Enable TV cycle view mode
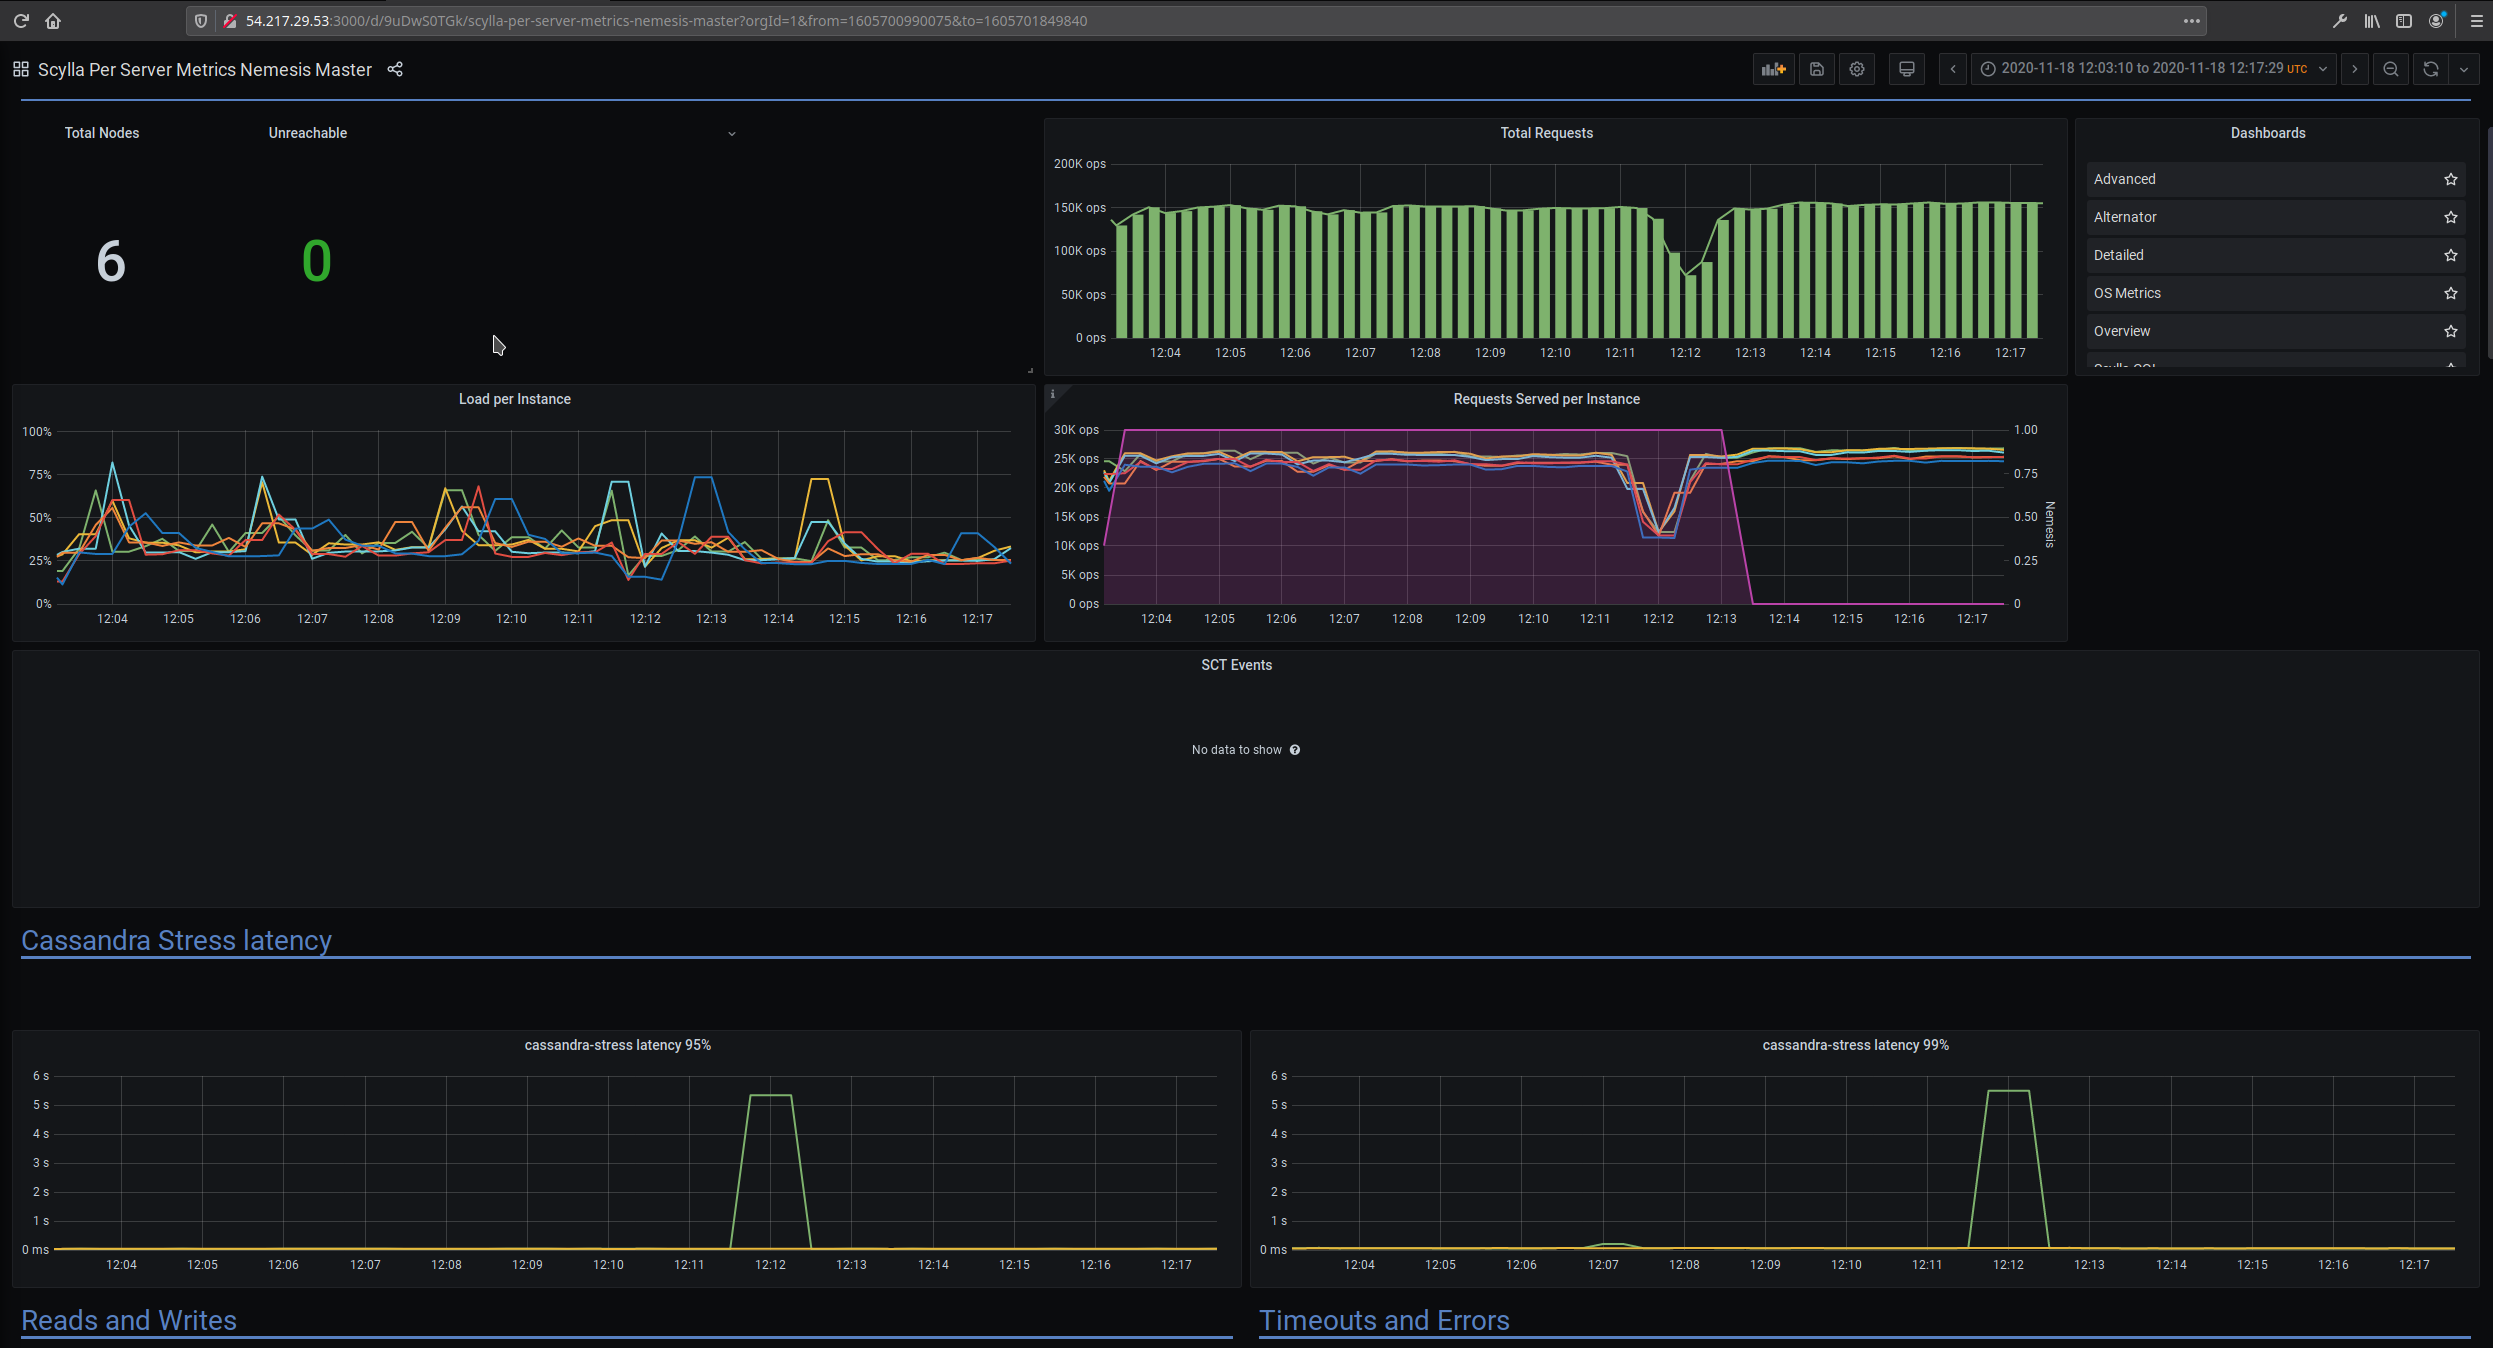The height and width of the screenshot is (1348, 2493). (1905, 69)
